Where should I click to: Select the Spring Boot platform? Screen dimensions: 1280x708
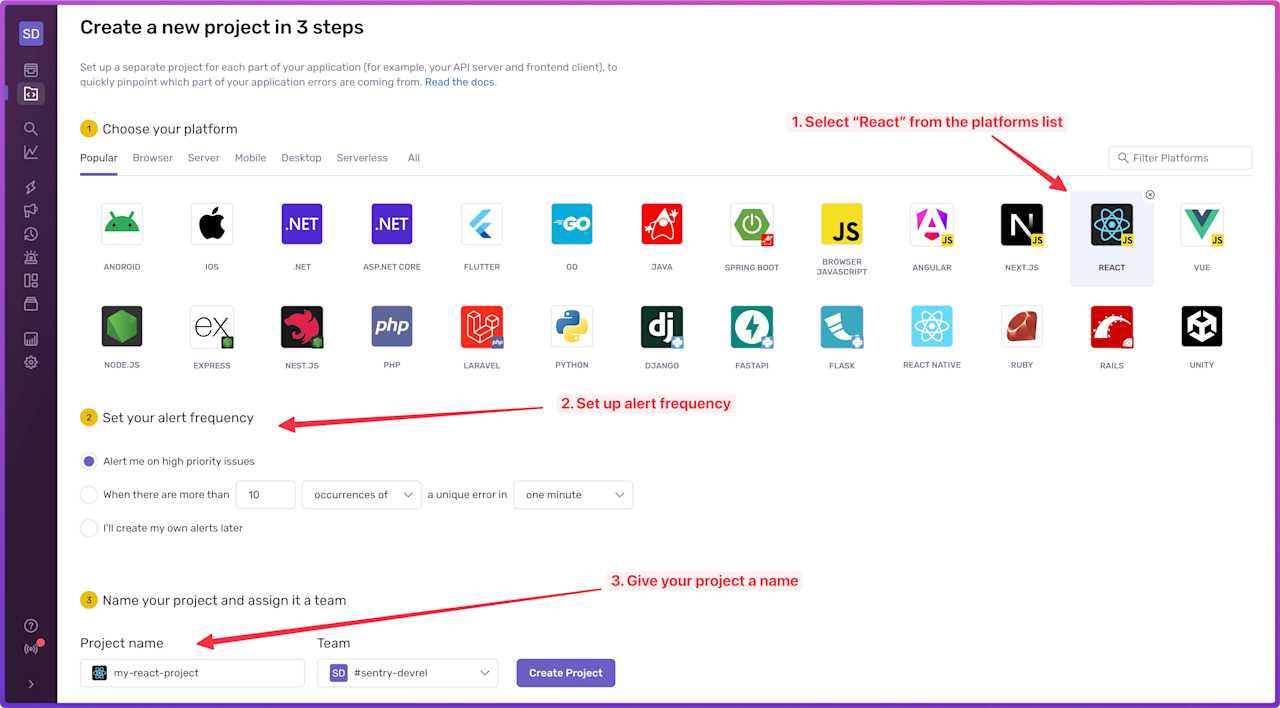click(x=752, y=224)
